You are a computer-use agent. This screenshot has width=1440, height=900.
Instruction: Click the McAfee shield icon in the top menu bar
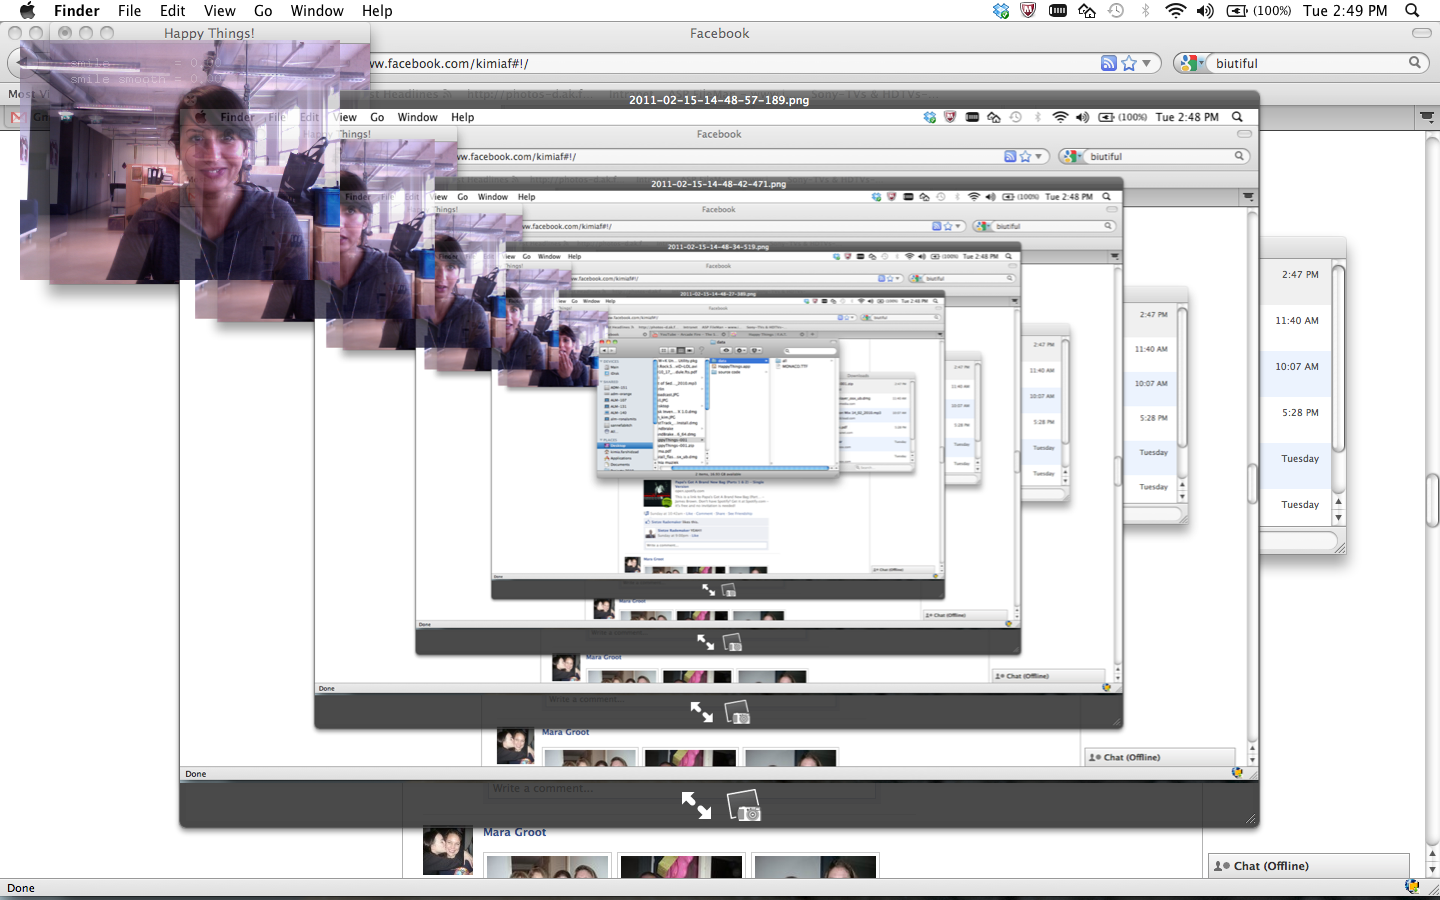click(x=1028, y=11)
